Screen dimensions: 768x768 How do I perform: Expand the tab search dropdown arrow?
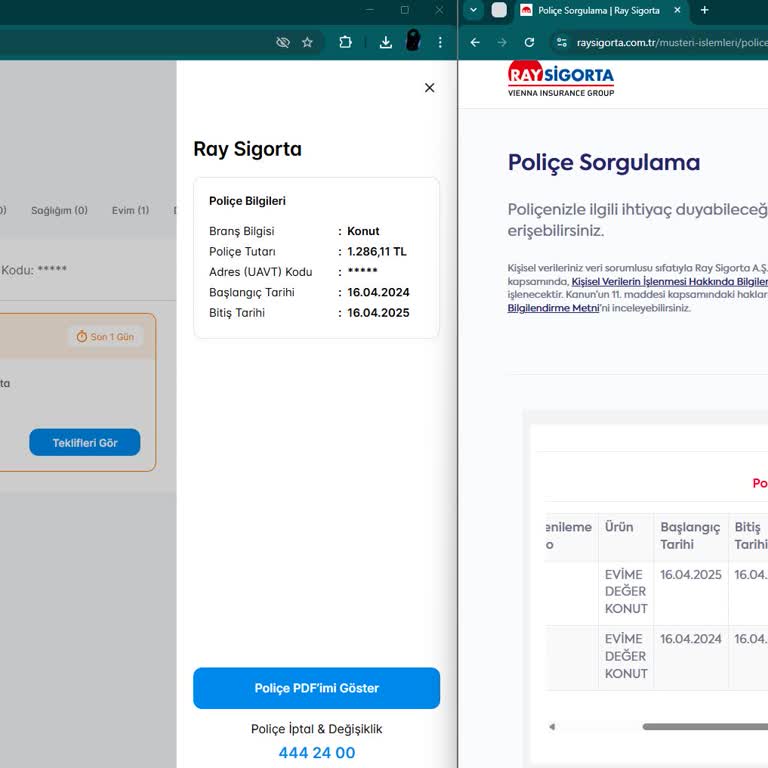coord(474,10)
